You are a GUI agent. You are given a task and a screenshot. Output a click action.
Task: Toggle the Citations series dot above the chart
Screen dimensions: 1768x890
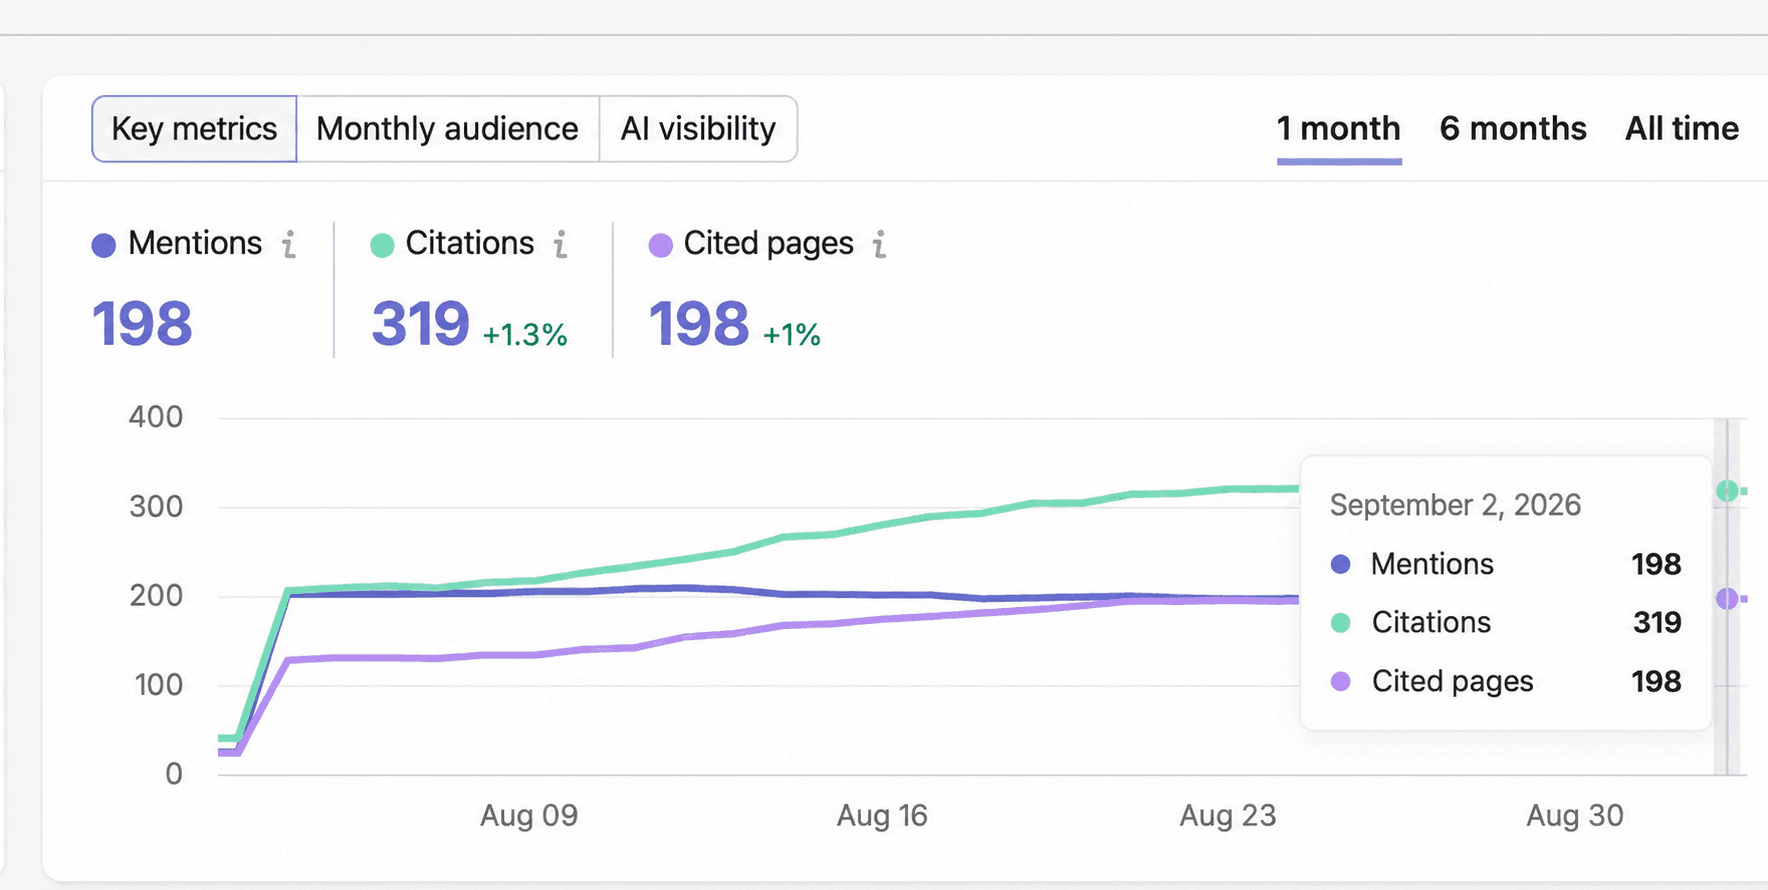tap(382, 245)
